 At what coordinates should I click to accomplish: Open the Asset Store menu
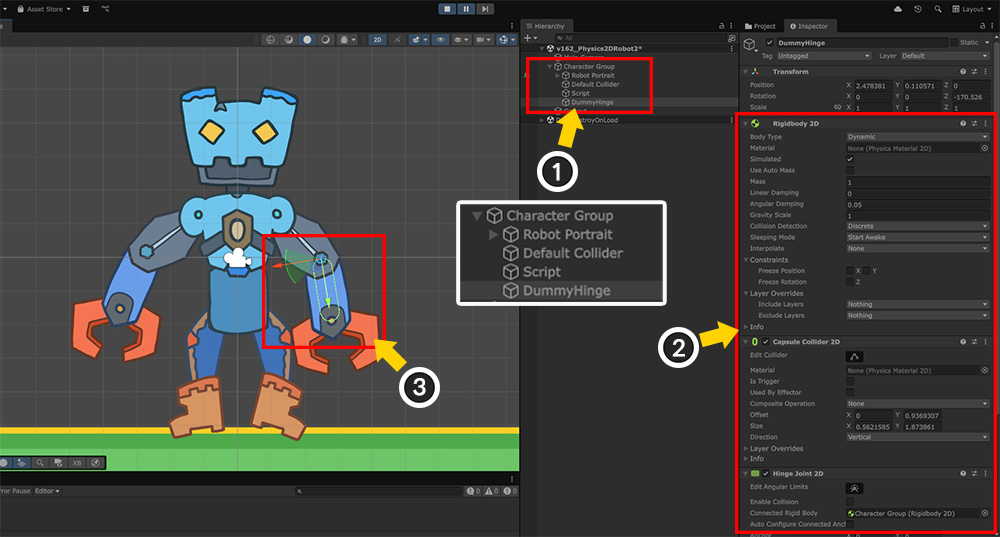coord(40,9)
